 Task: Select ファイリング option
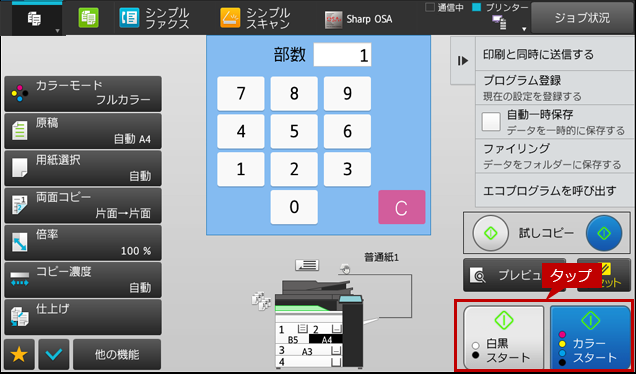[x=555, y=156]
